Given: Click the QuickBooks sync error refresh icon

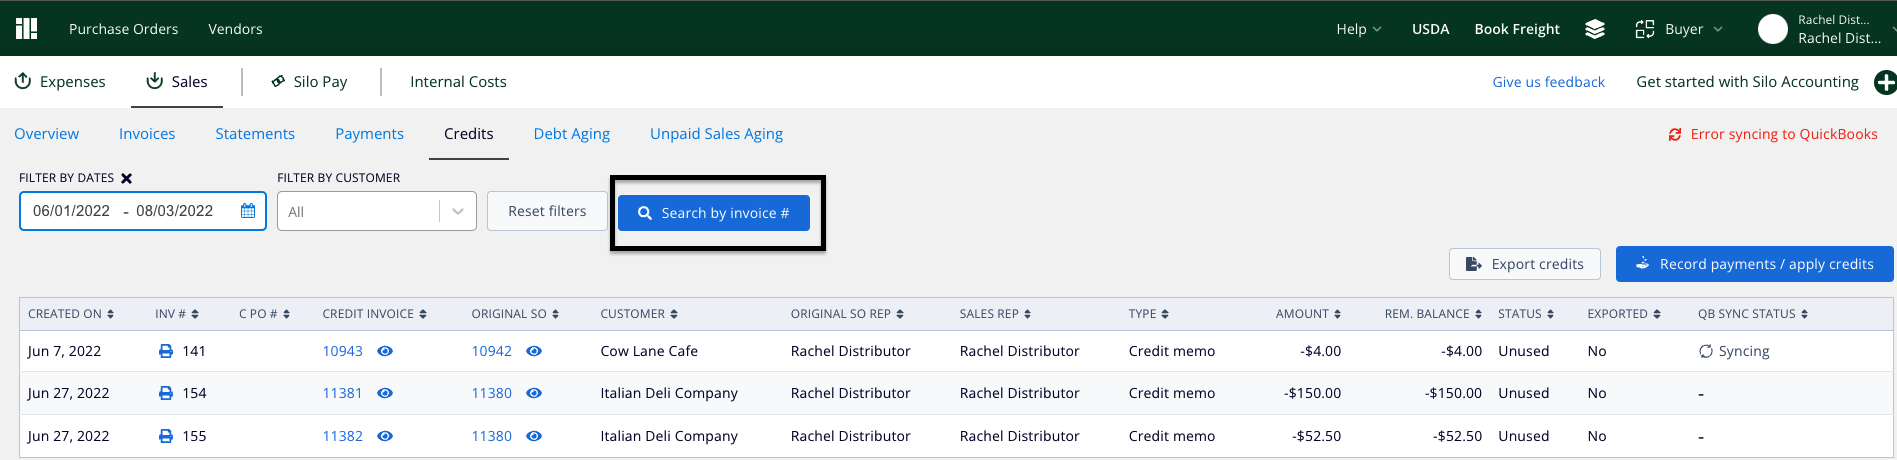Looking at the screenshot, I should [x=1675, y=134].
